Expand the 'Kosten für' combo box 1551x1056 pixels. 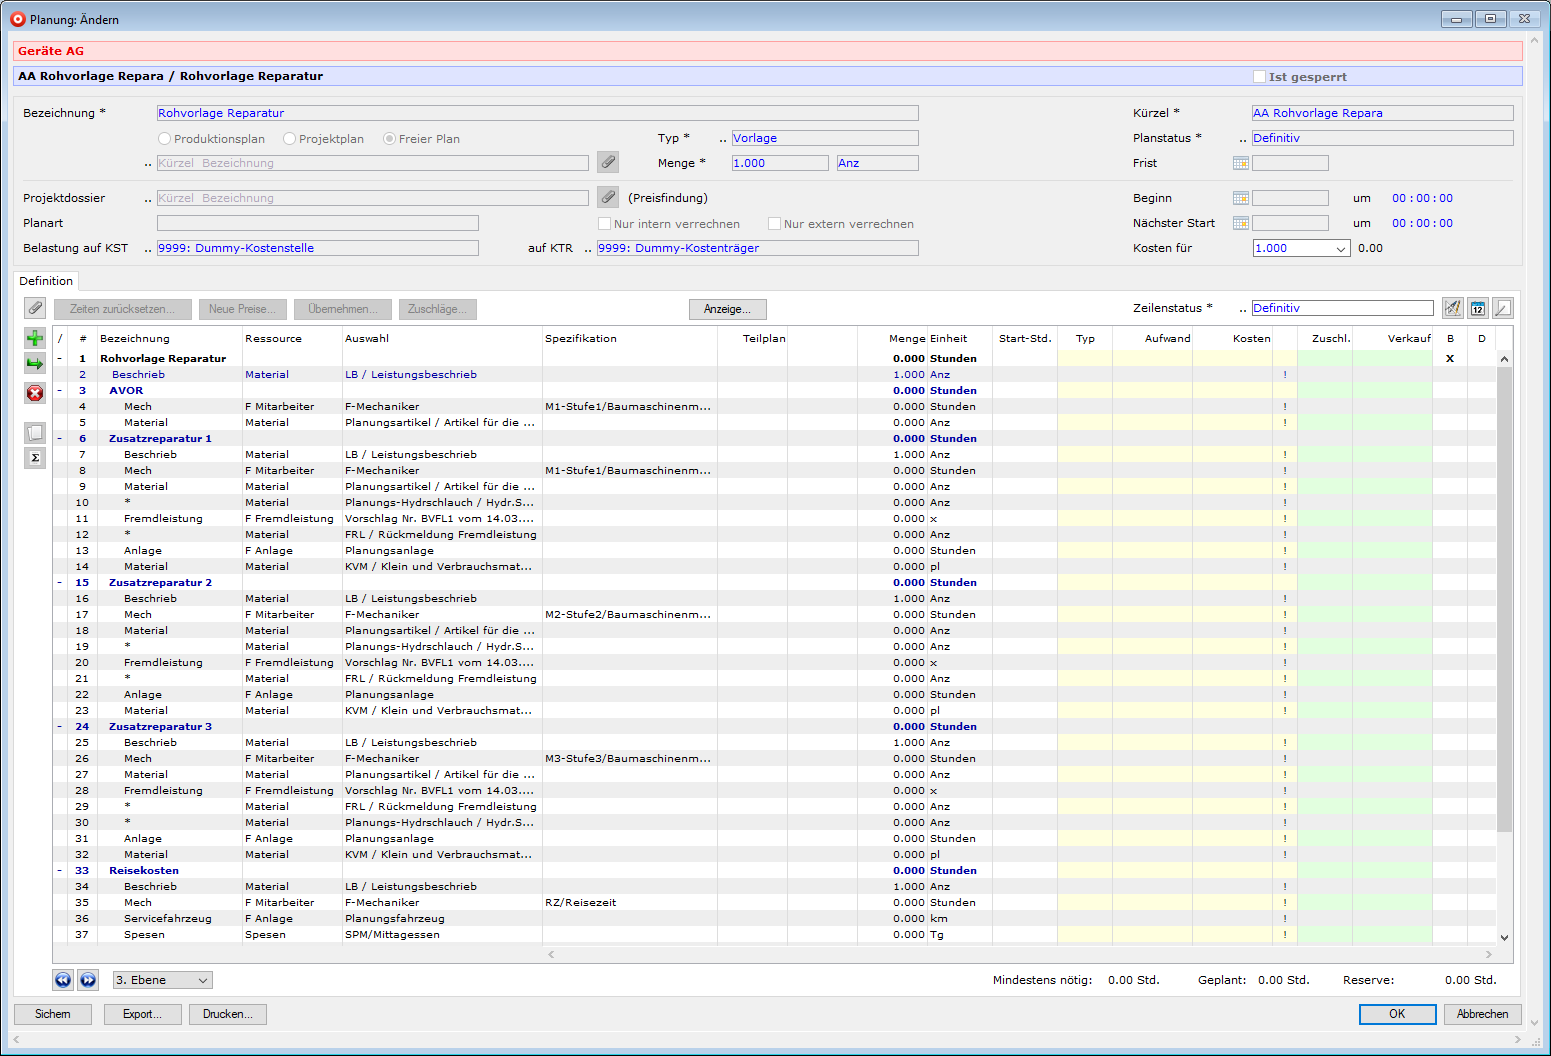(x=1341, y=249)
